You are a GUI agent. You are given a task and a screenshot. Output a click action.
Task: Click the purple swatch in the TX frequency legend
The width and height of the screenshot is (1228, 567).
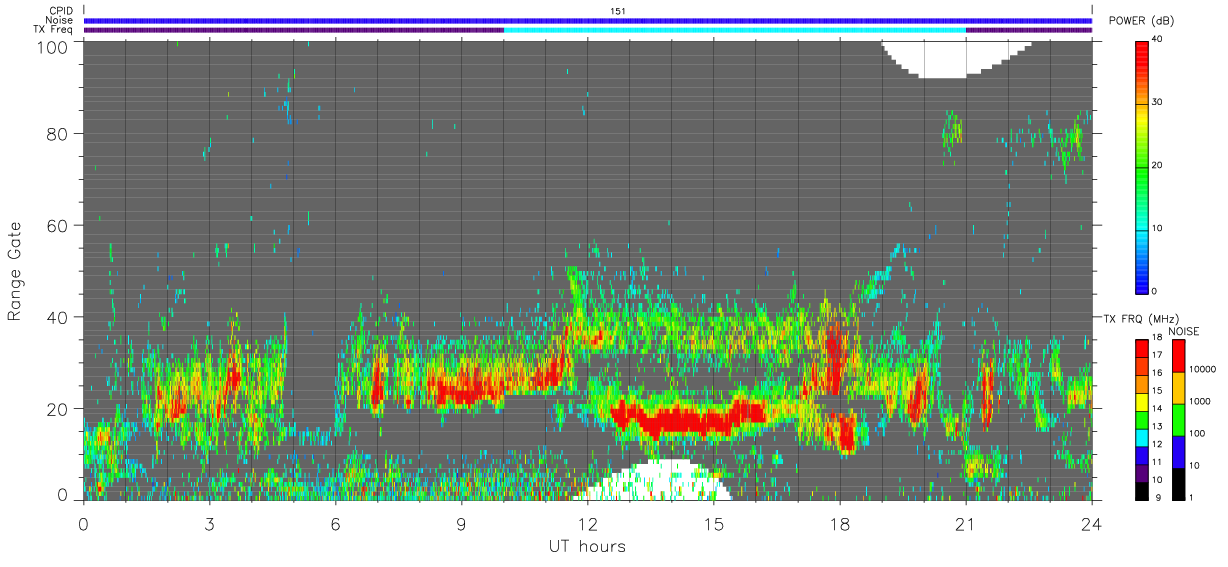[x=1142, y=472]
